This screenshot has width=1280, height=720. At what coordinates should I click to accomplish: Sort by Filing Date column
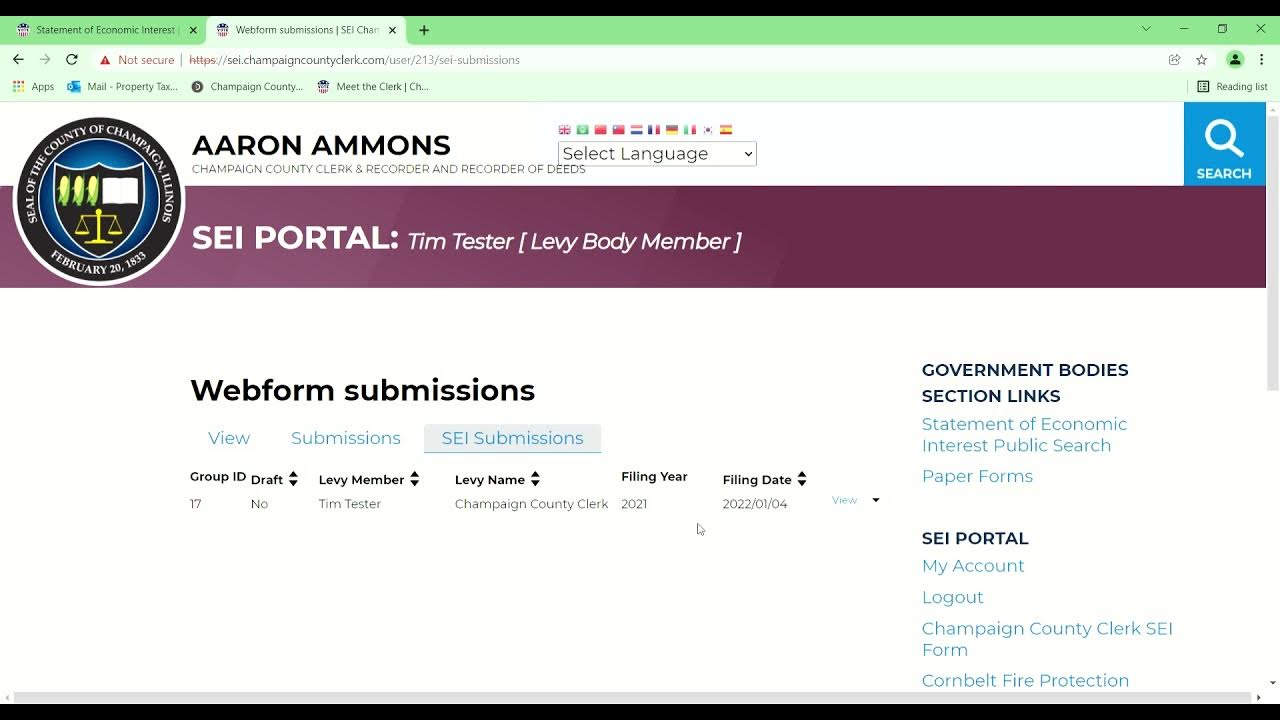coord(765,480)
